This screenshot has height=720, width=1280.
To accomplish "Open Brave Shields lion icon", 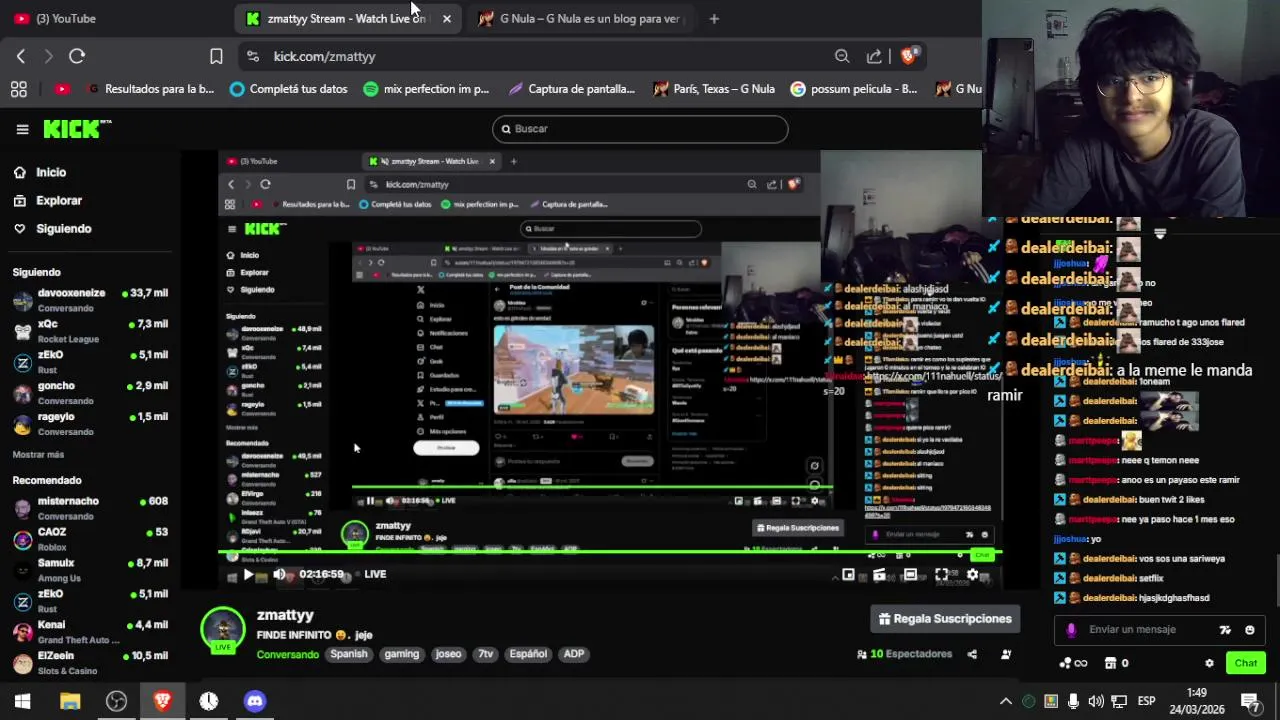I will (907, 56).
